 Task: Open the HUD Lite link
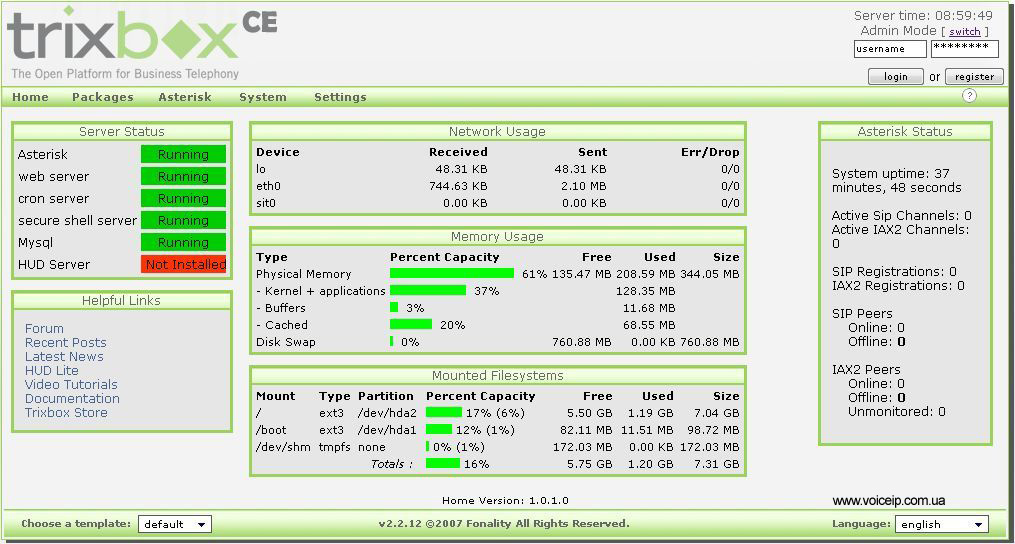[52, 370]
